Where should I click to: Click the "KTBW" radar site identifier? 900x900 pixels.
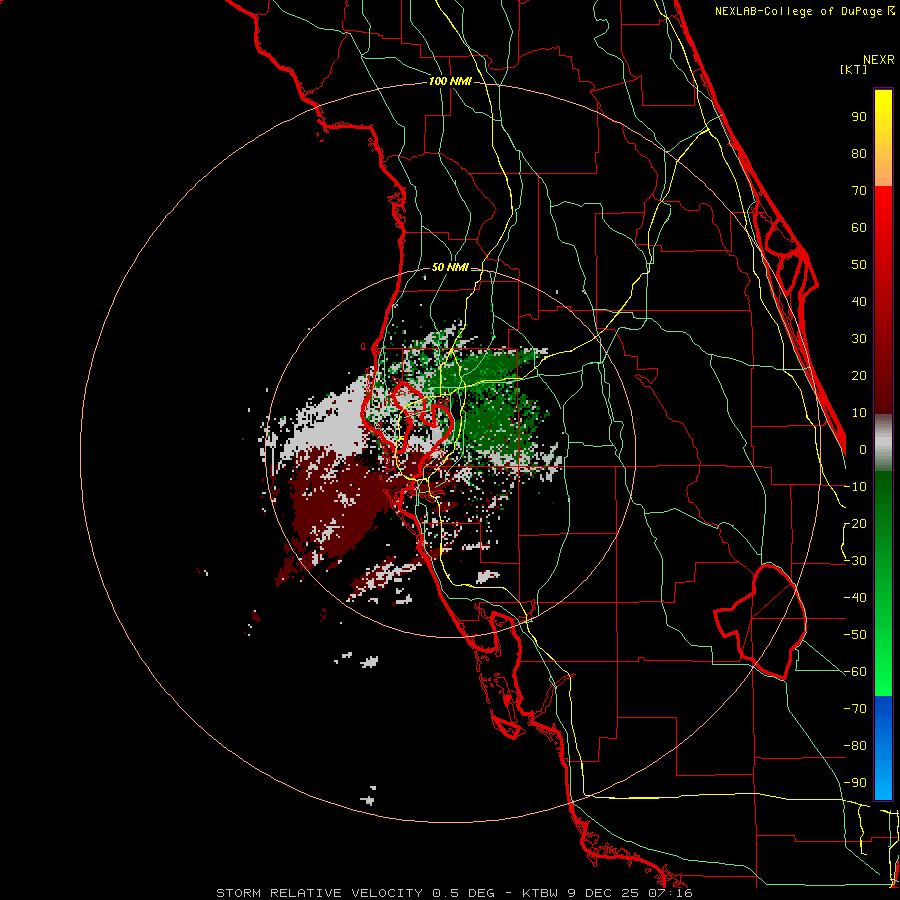coord(540,893)
